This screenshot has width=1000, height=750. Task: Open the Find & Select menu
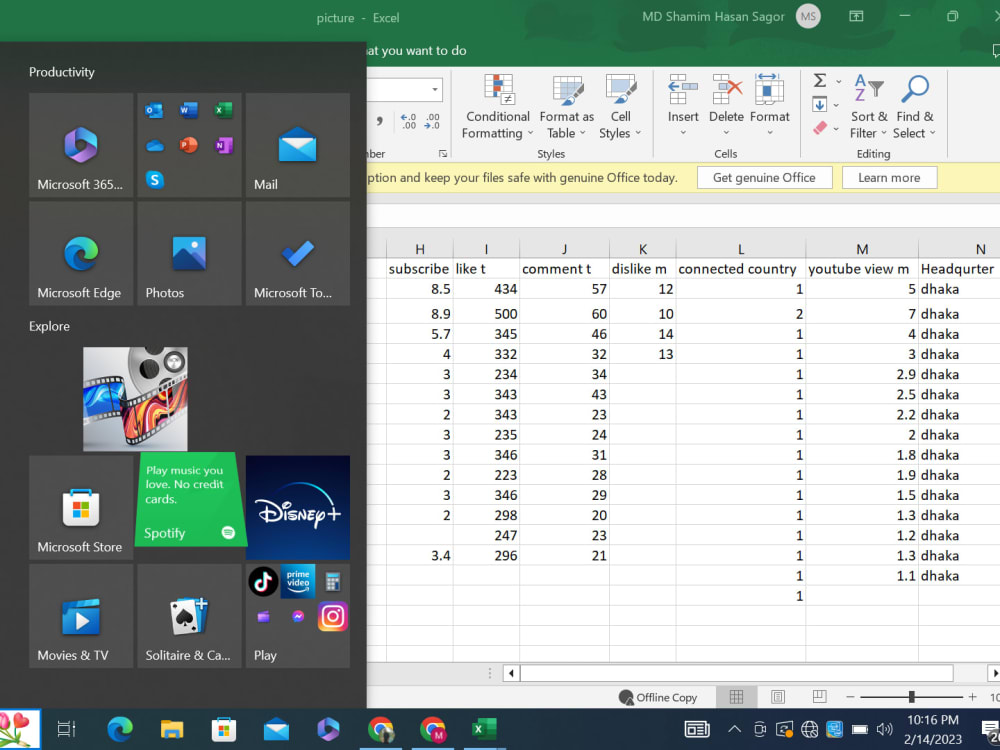915,107
